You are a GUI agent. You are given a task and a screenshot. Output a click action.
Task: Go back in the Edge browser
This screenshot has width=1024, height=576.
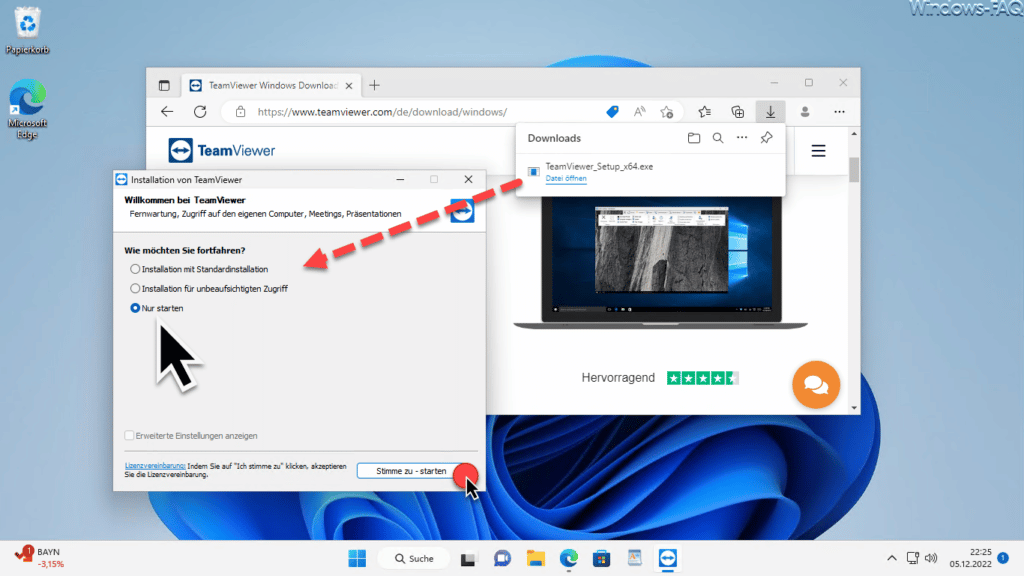pos(167,112)
